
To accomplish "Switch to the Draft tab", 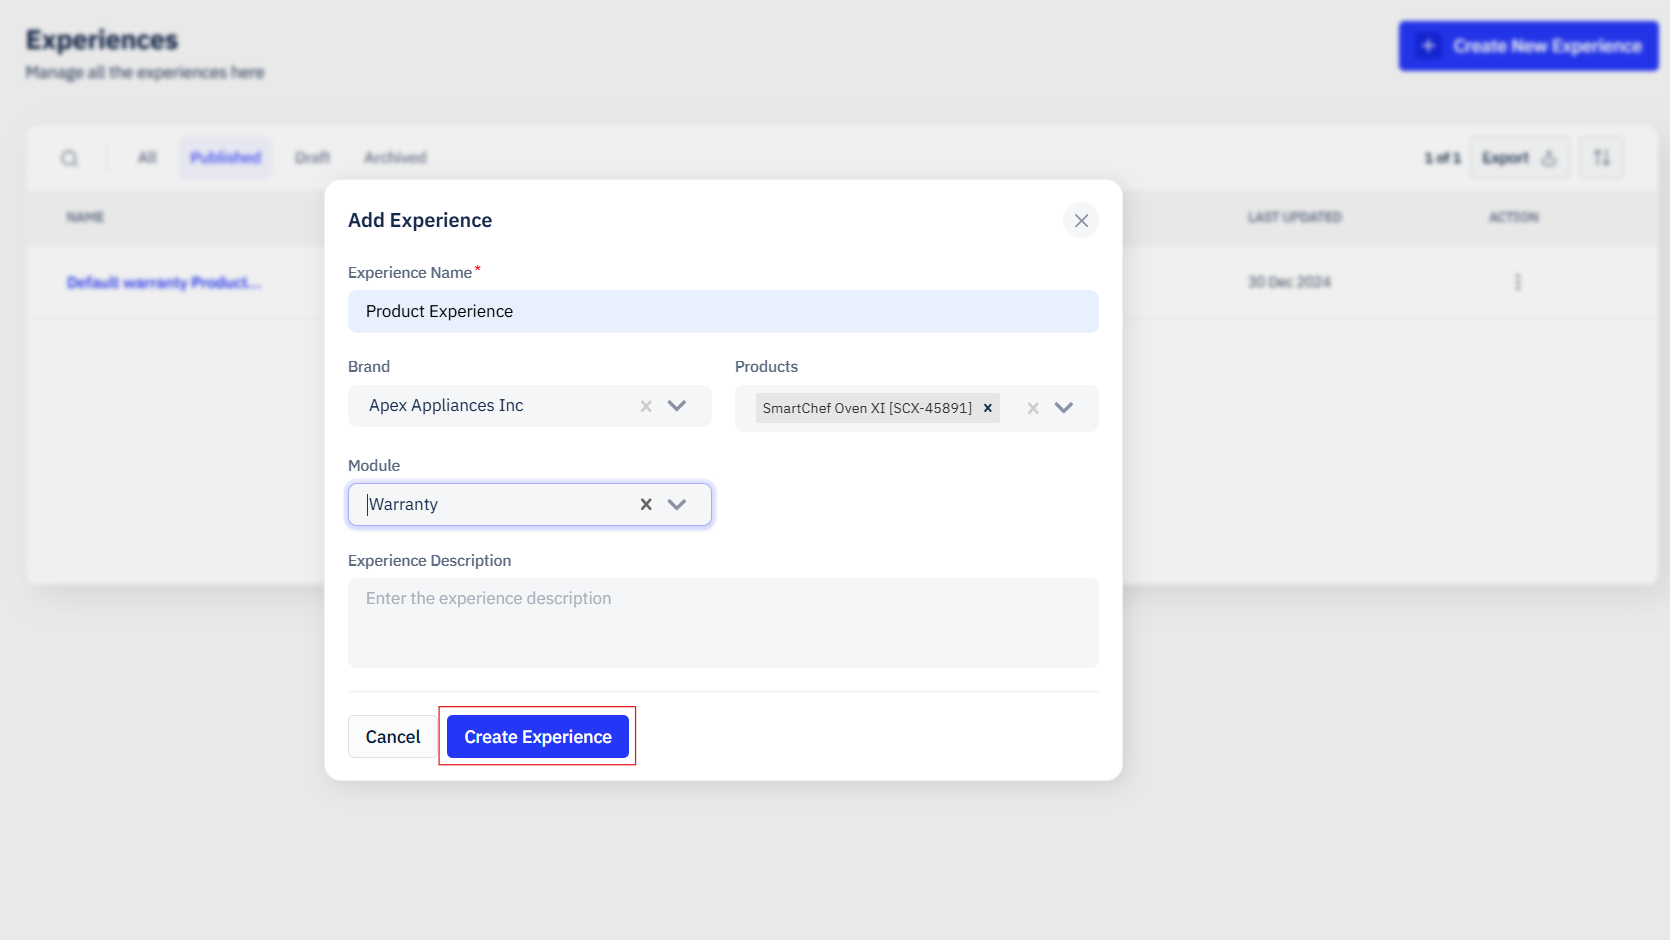I will coord(312,157).
